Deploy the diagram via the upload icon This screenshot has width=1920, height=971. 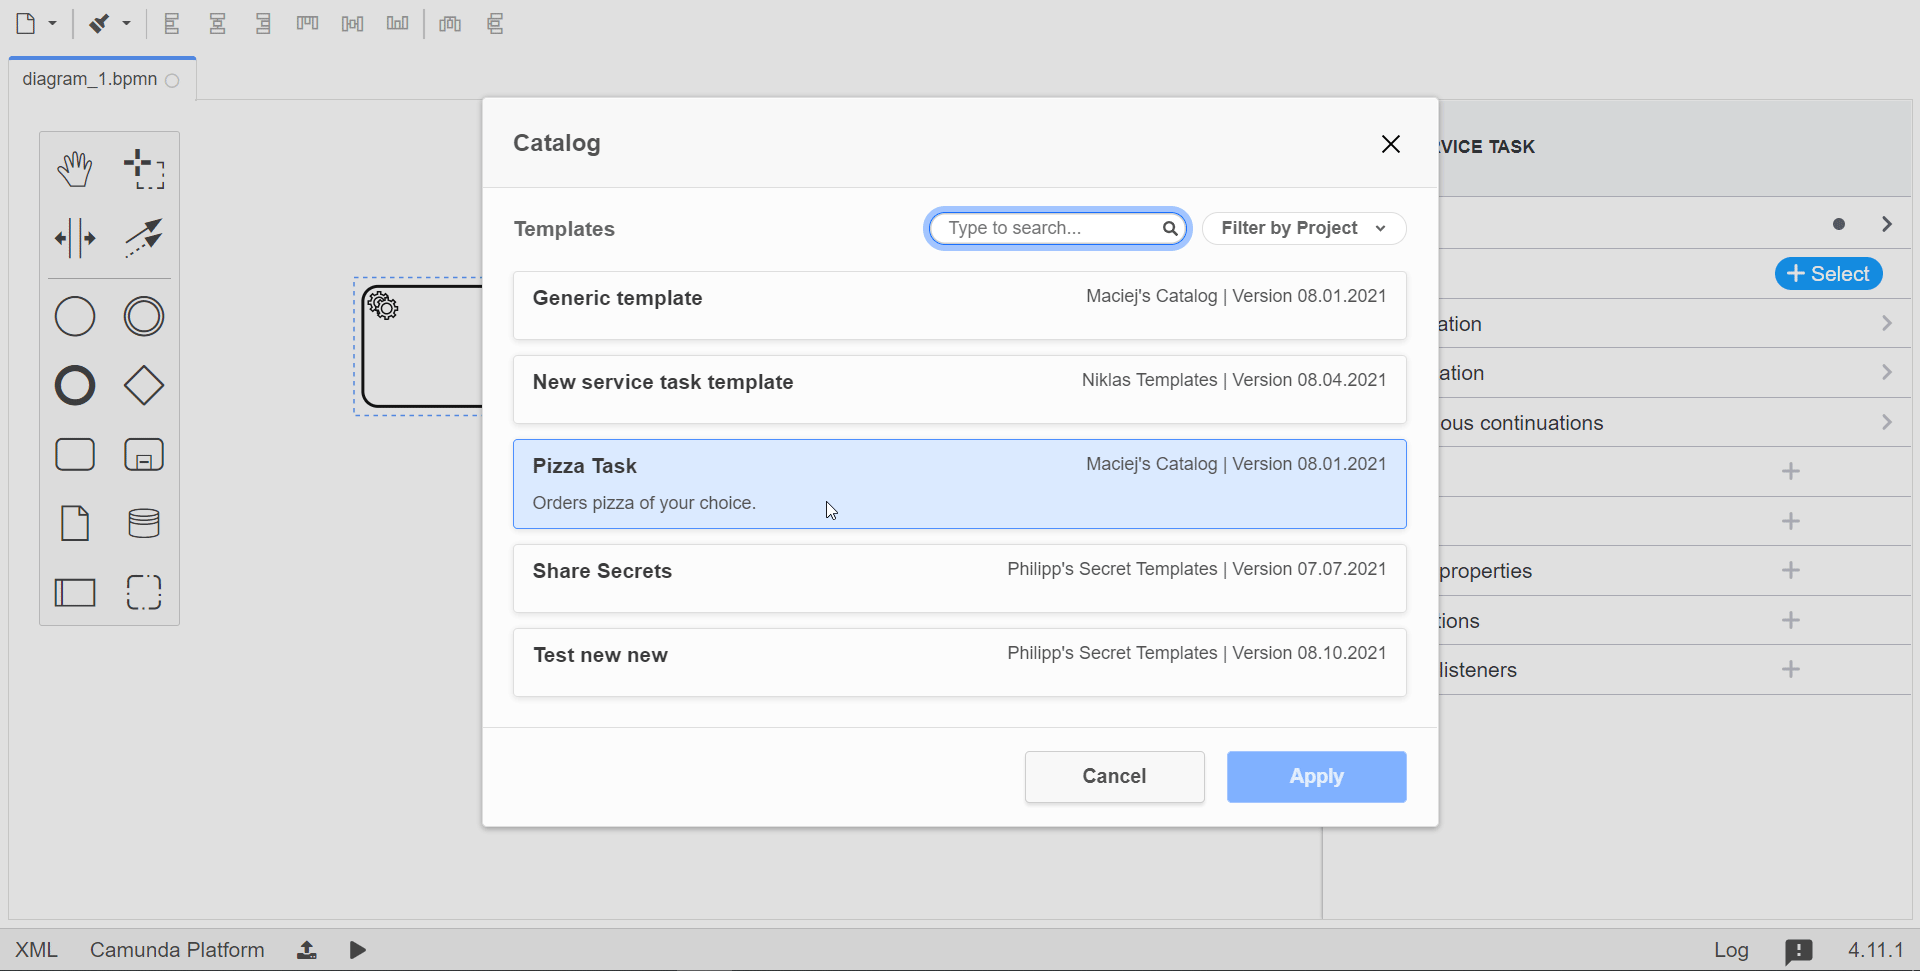(306, 949)
